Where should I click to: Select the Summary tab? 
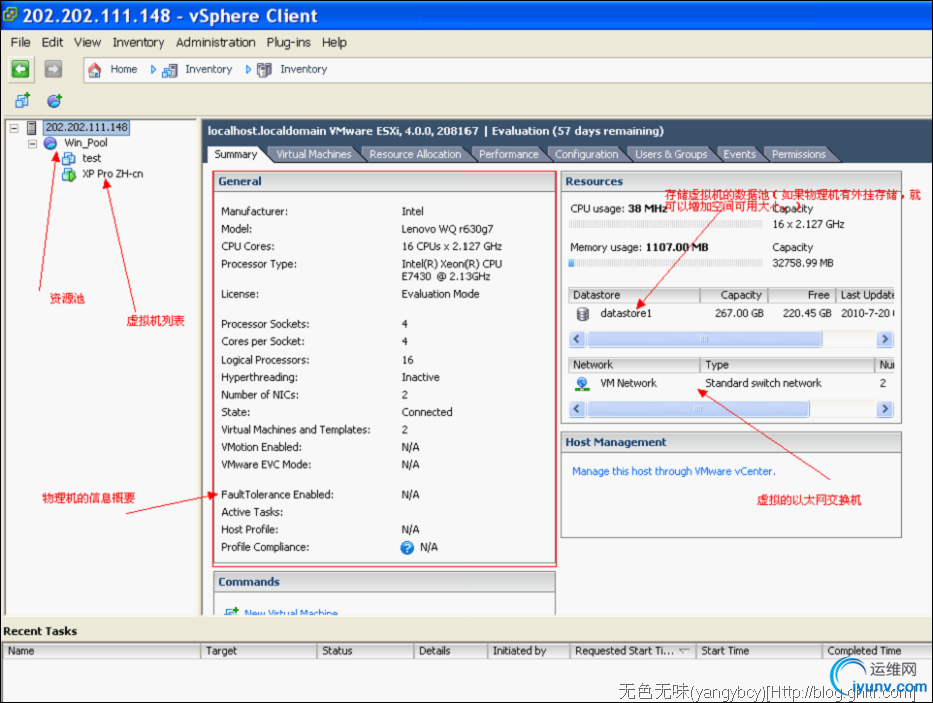click(x=236, y=154)
